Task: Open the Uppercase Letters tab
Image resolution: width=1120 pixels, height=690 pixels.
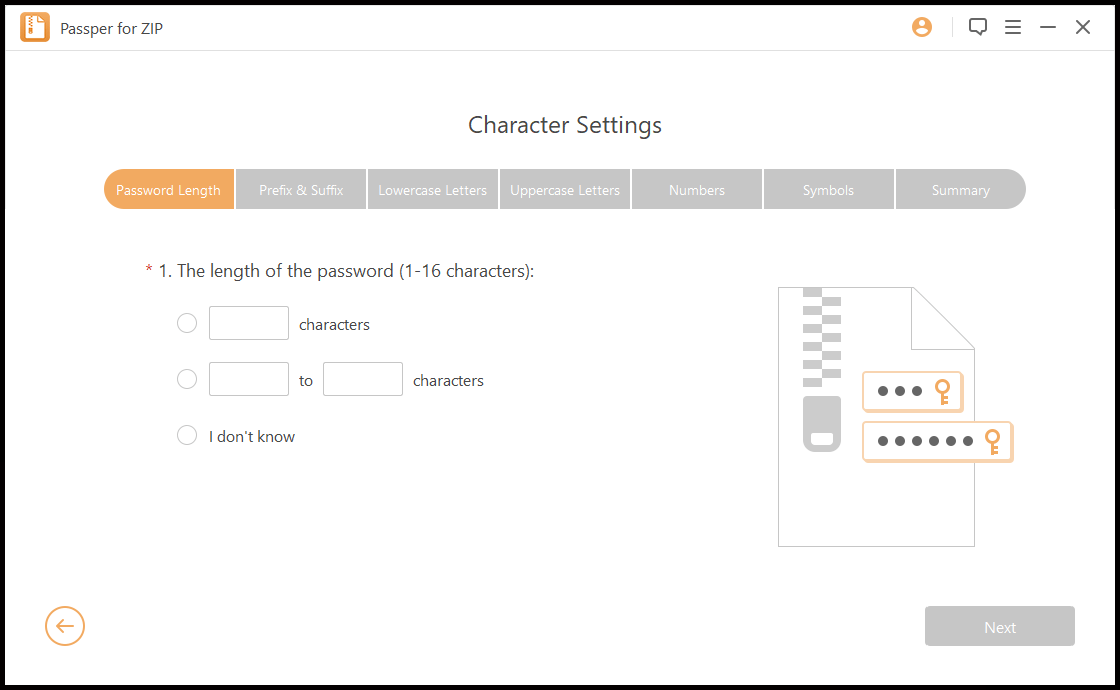Action: (564, 189)
